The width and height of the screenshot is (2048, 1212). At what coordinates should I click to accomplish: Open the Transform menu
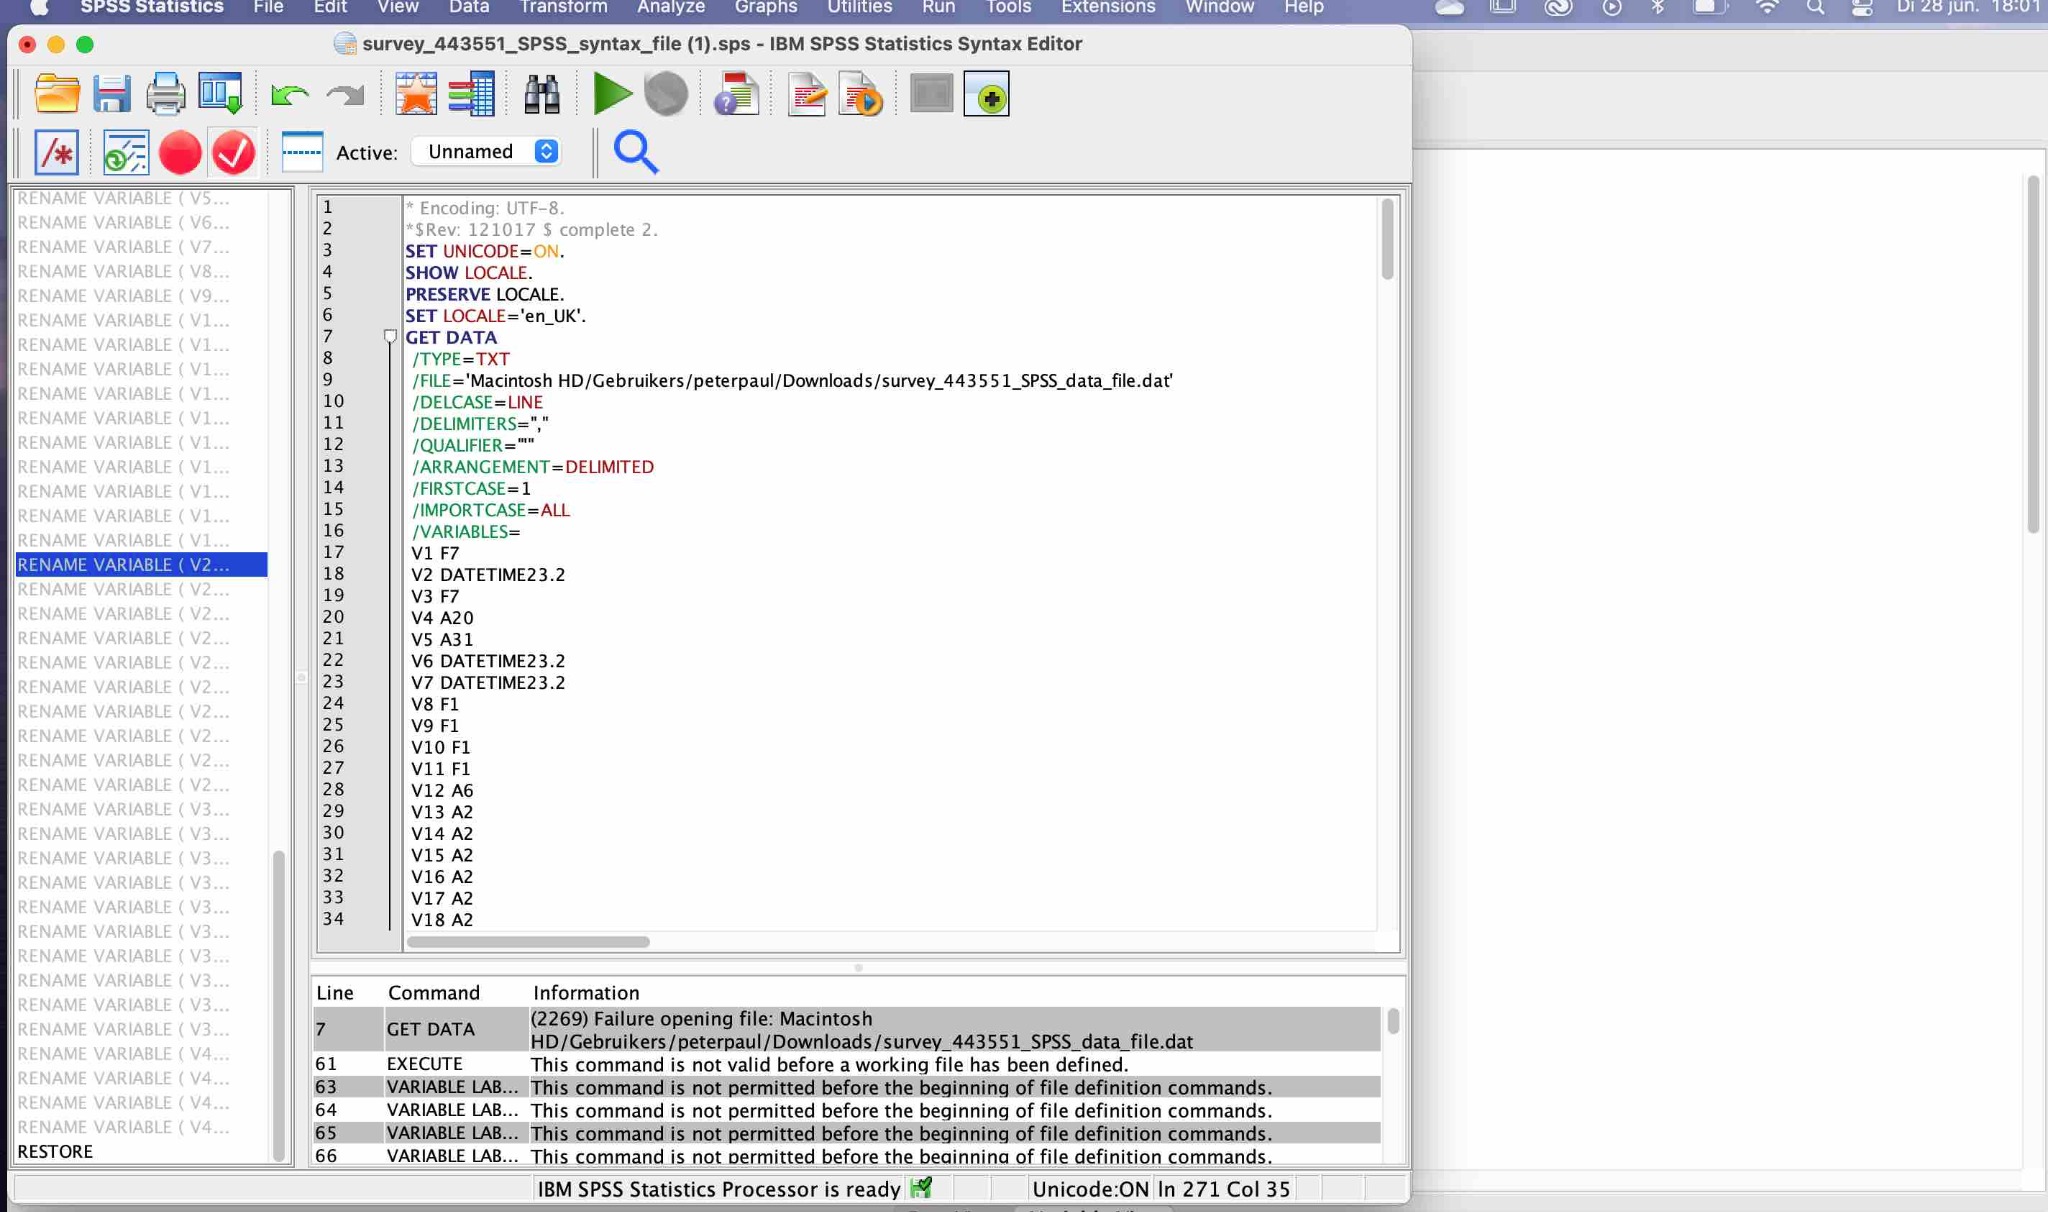coord(563,8)
